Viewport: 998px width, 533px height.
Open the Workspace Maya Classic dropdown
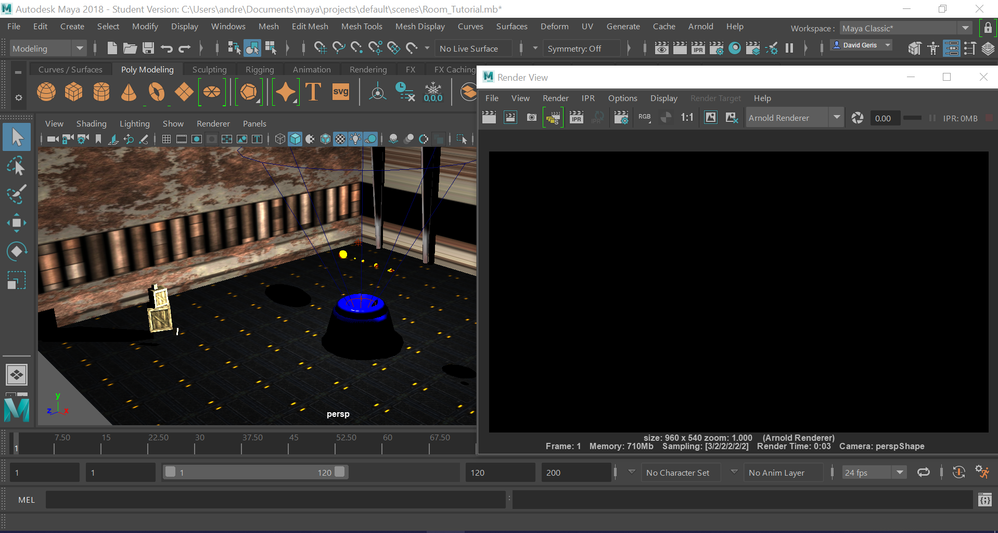(905, 28)
